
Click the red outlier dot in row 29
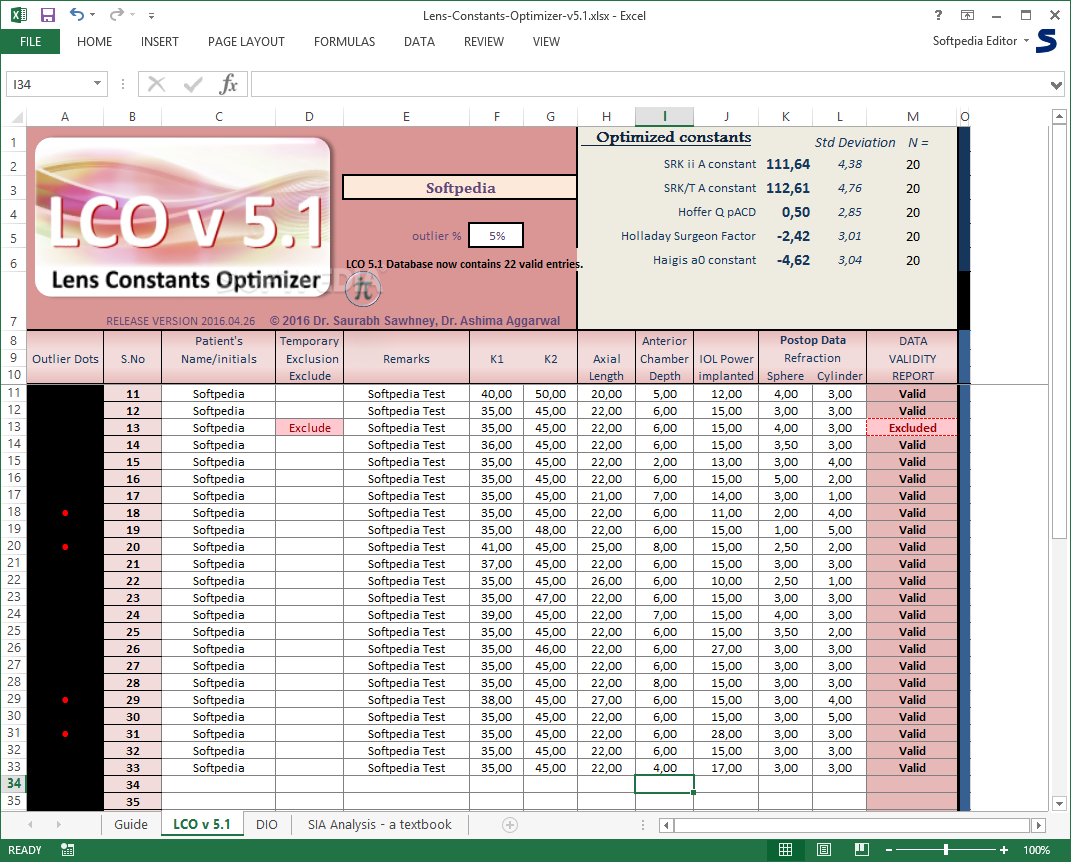tap(65, 700)
